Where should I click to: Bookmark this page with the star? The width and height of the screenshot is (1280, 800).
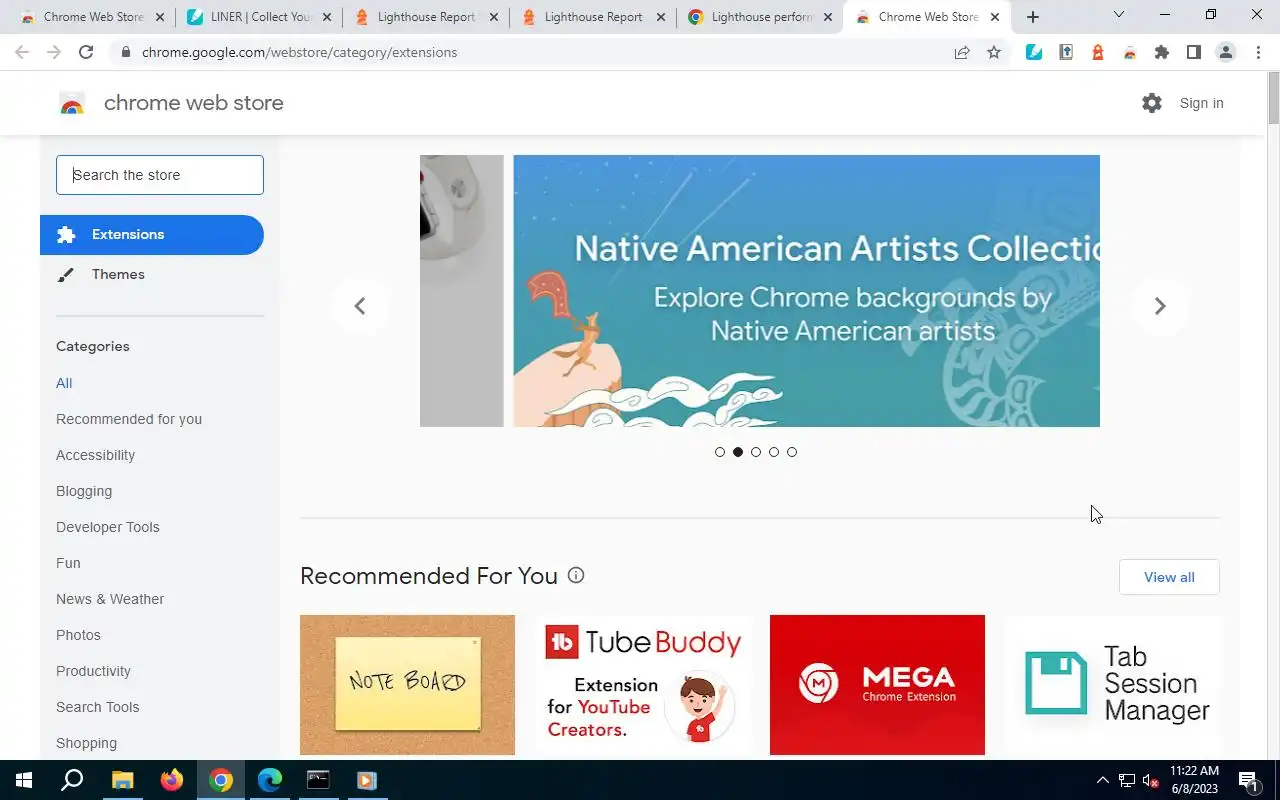[x=994, y=52]
